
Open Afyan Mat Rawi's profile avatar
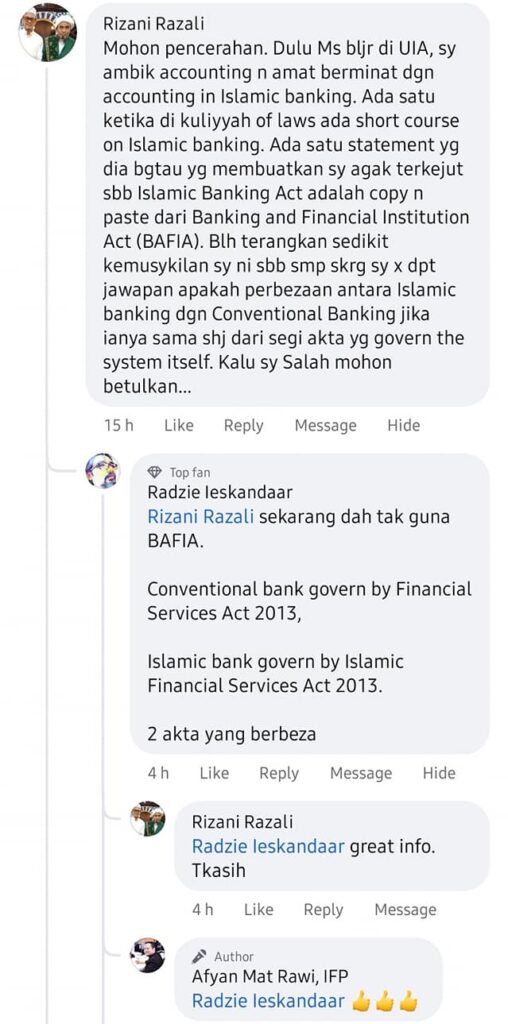tap(148, 955)
